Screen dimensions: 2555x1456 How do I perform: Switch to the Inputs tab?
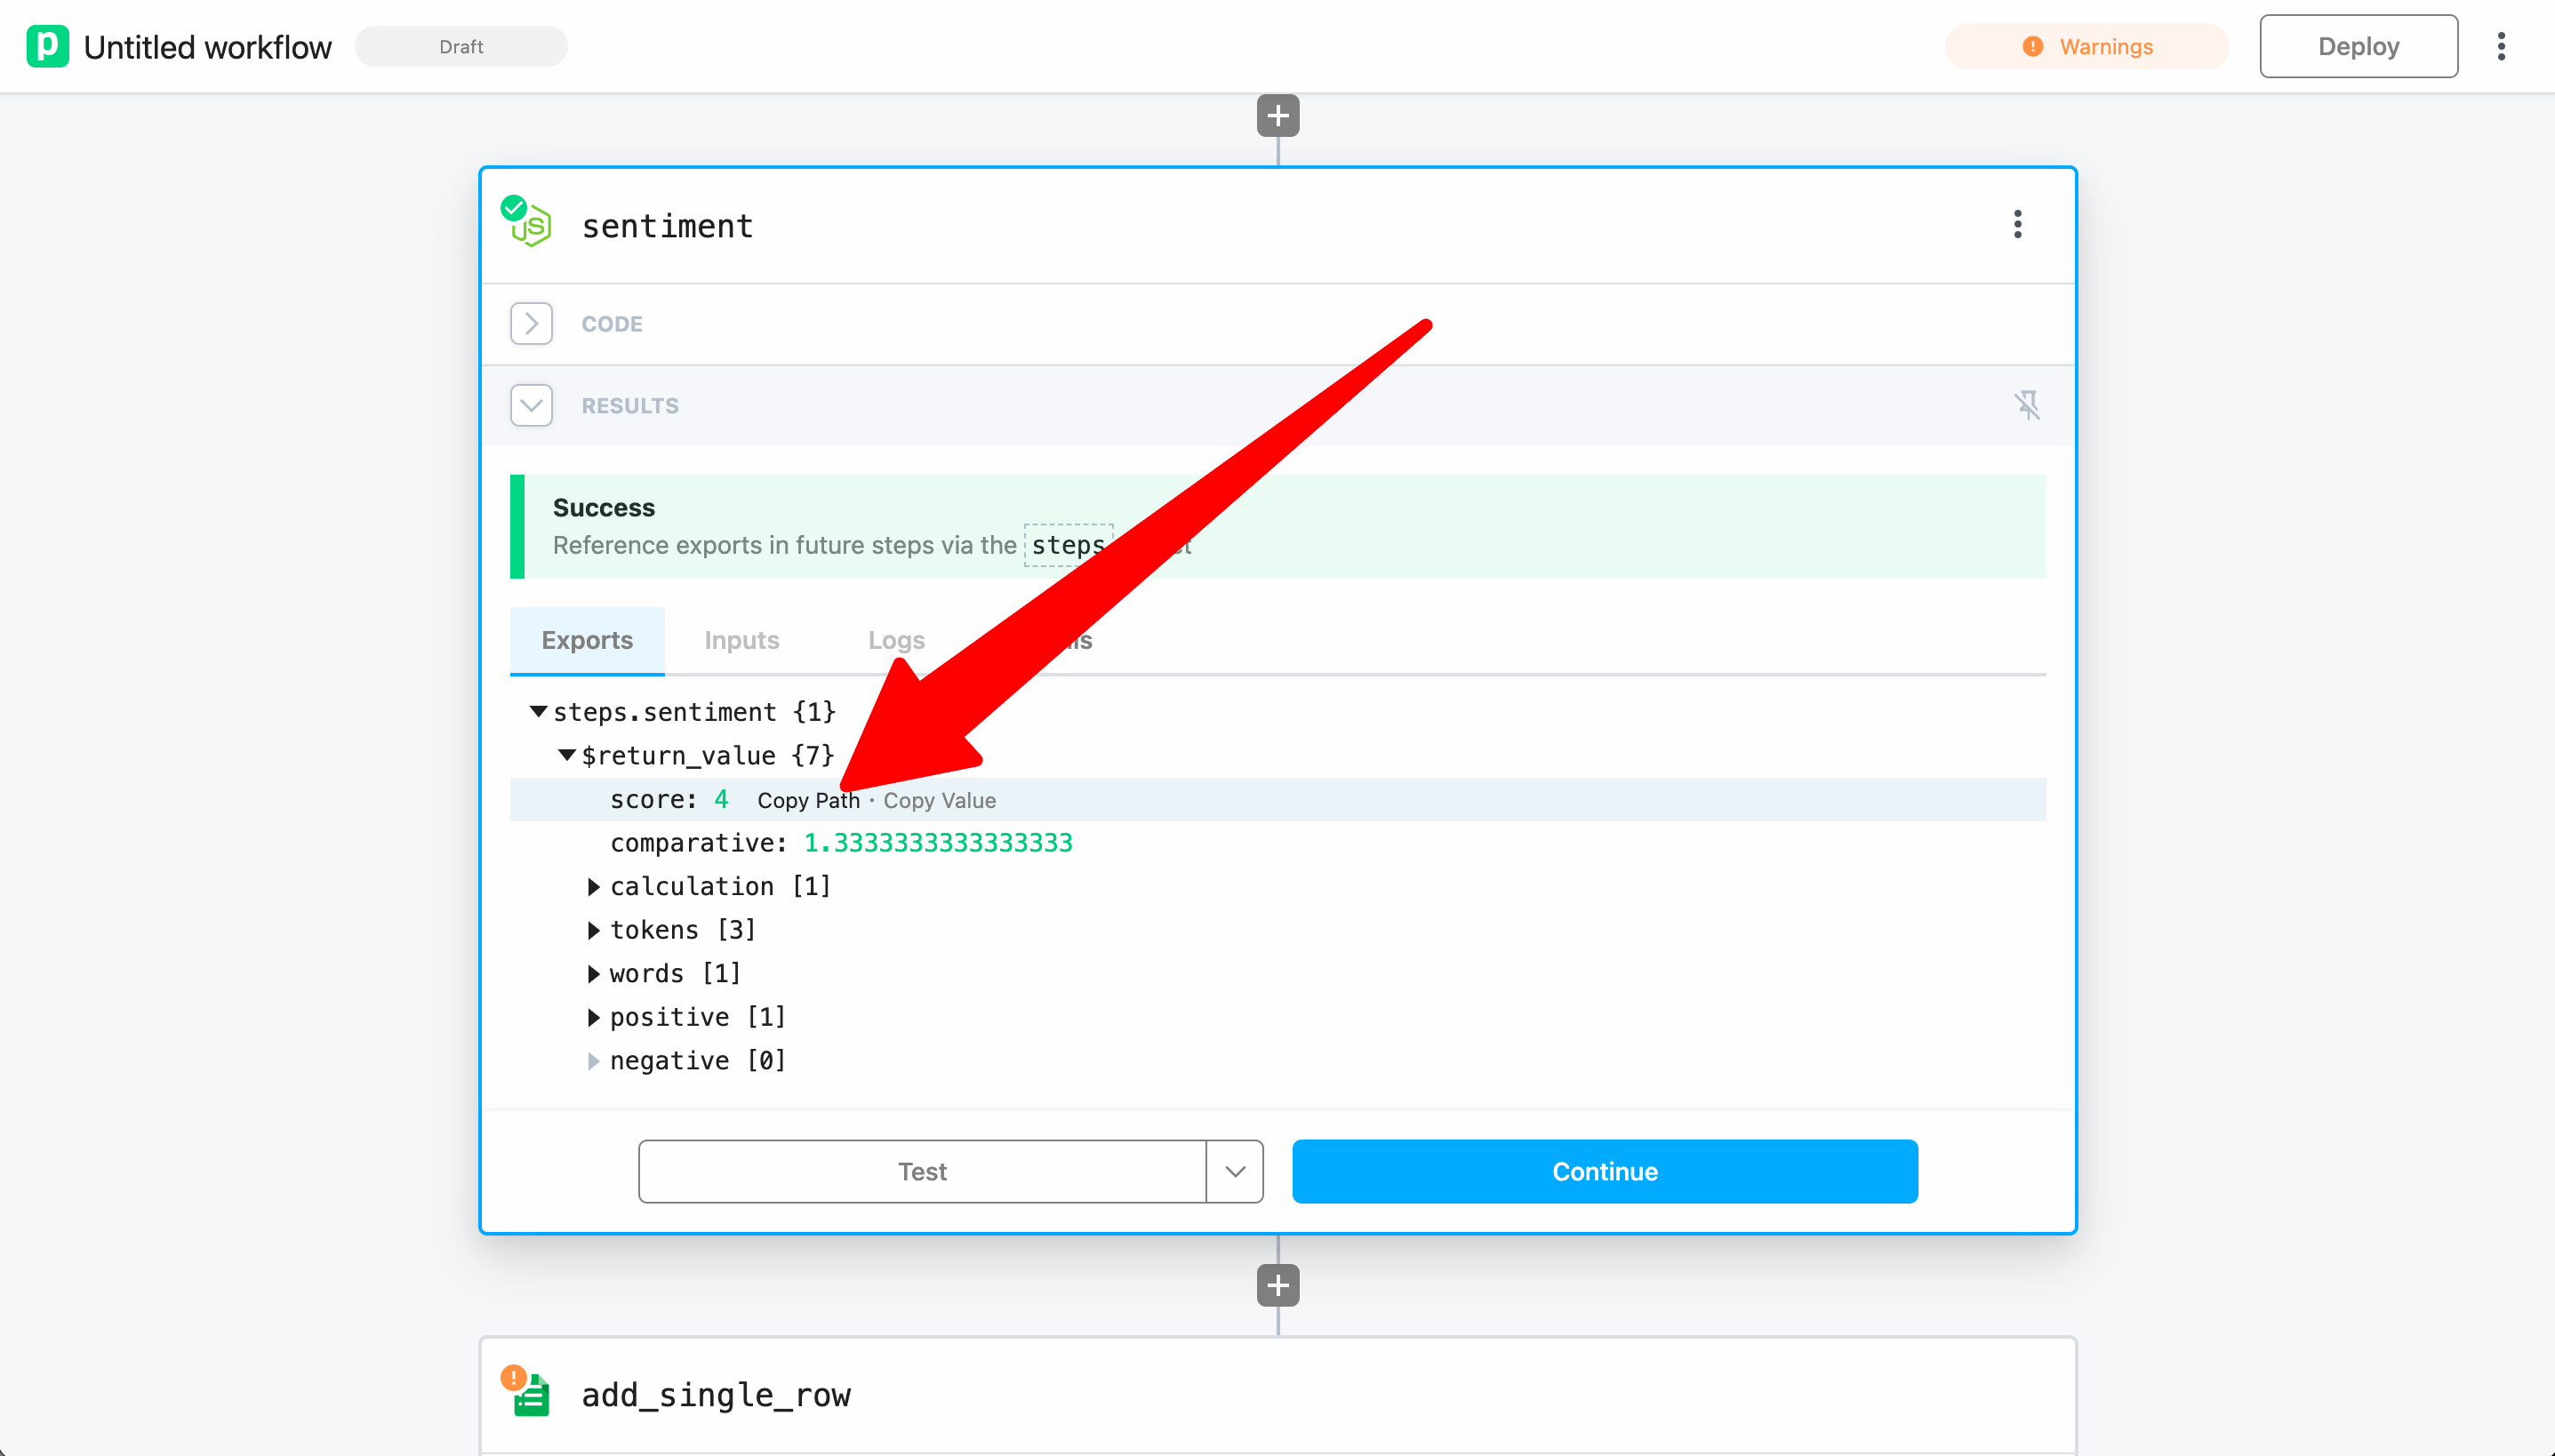pyautogui.click(x=741, y=640)
